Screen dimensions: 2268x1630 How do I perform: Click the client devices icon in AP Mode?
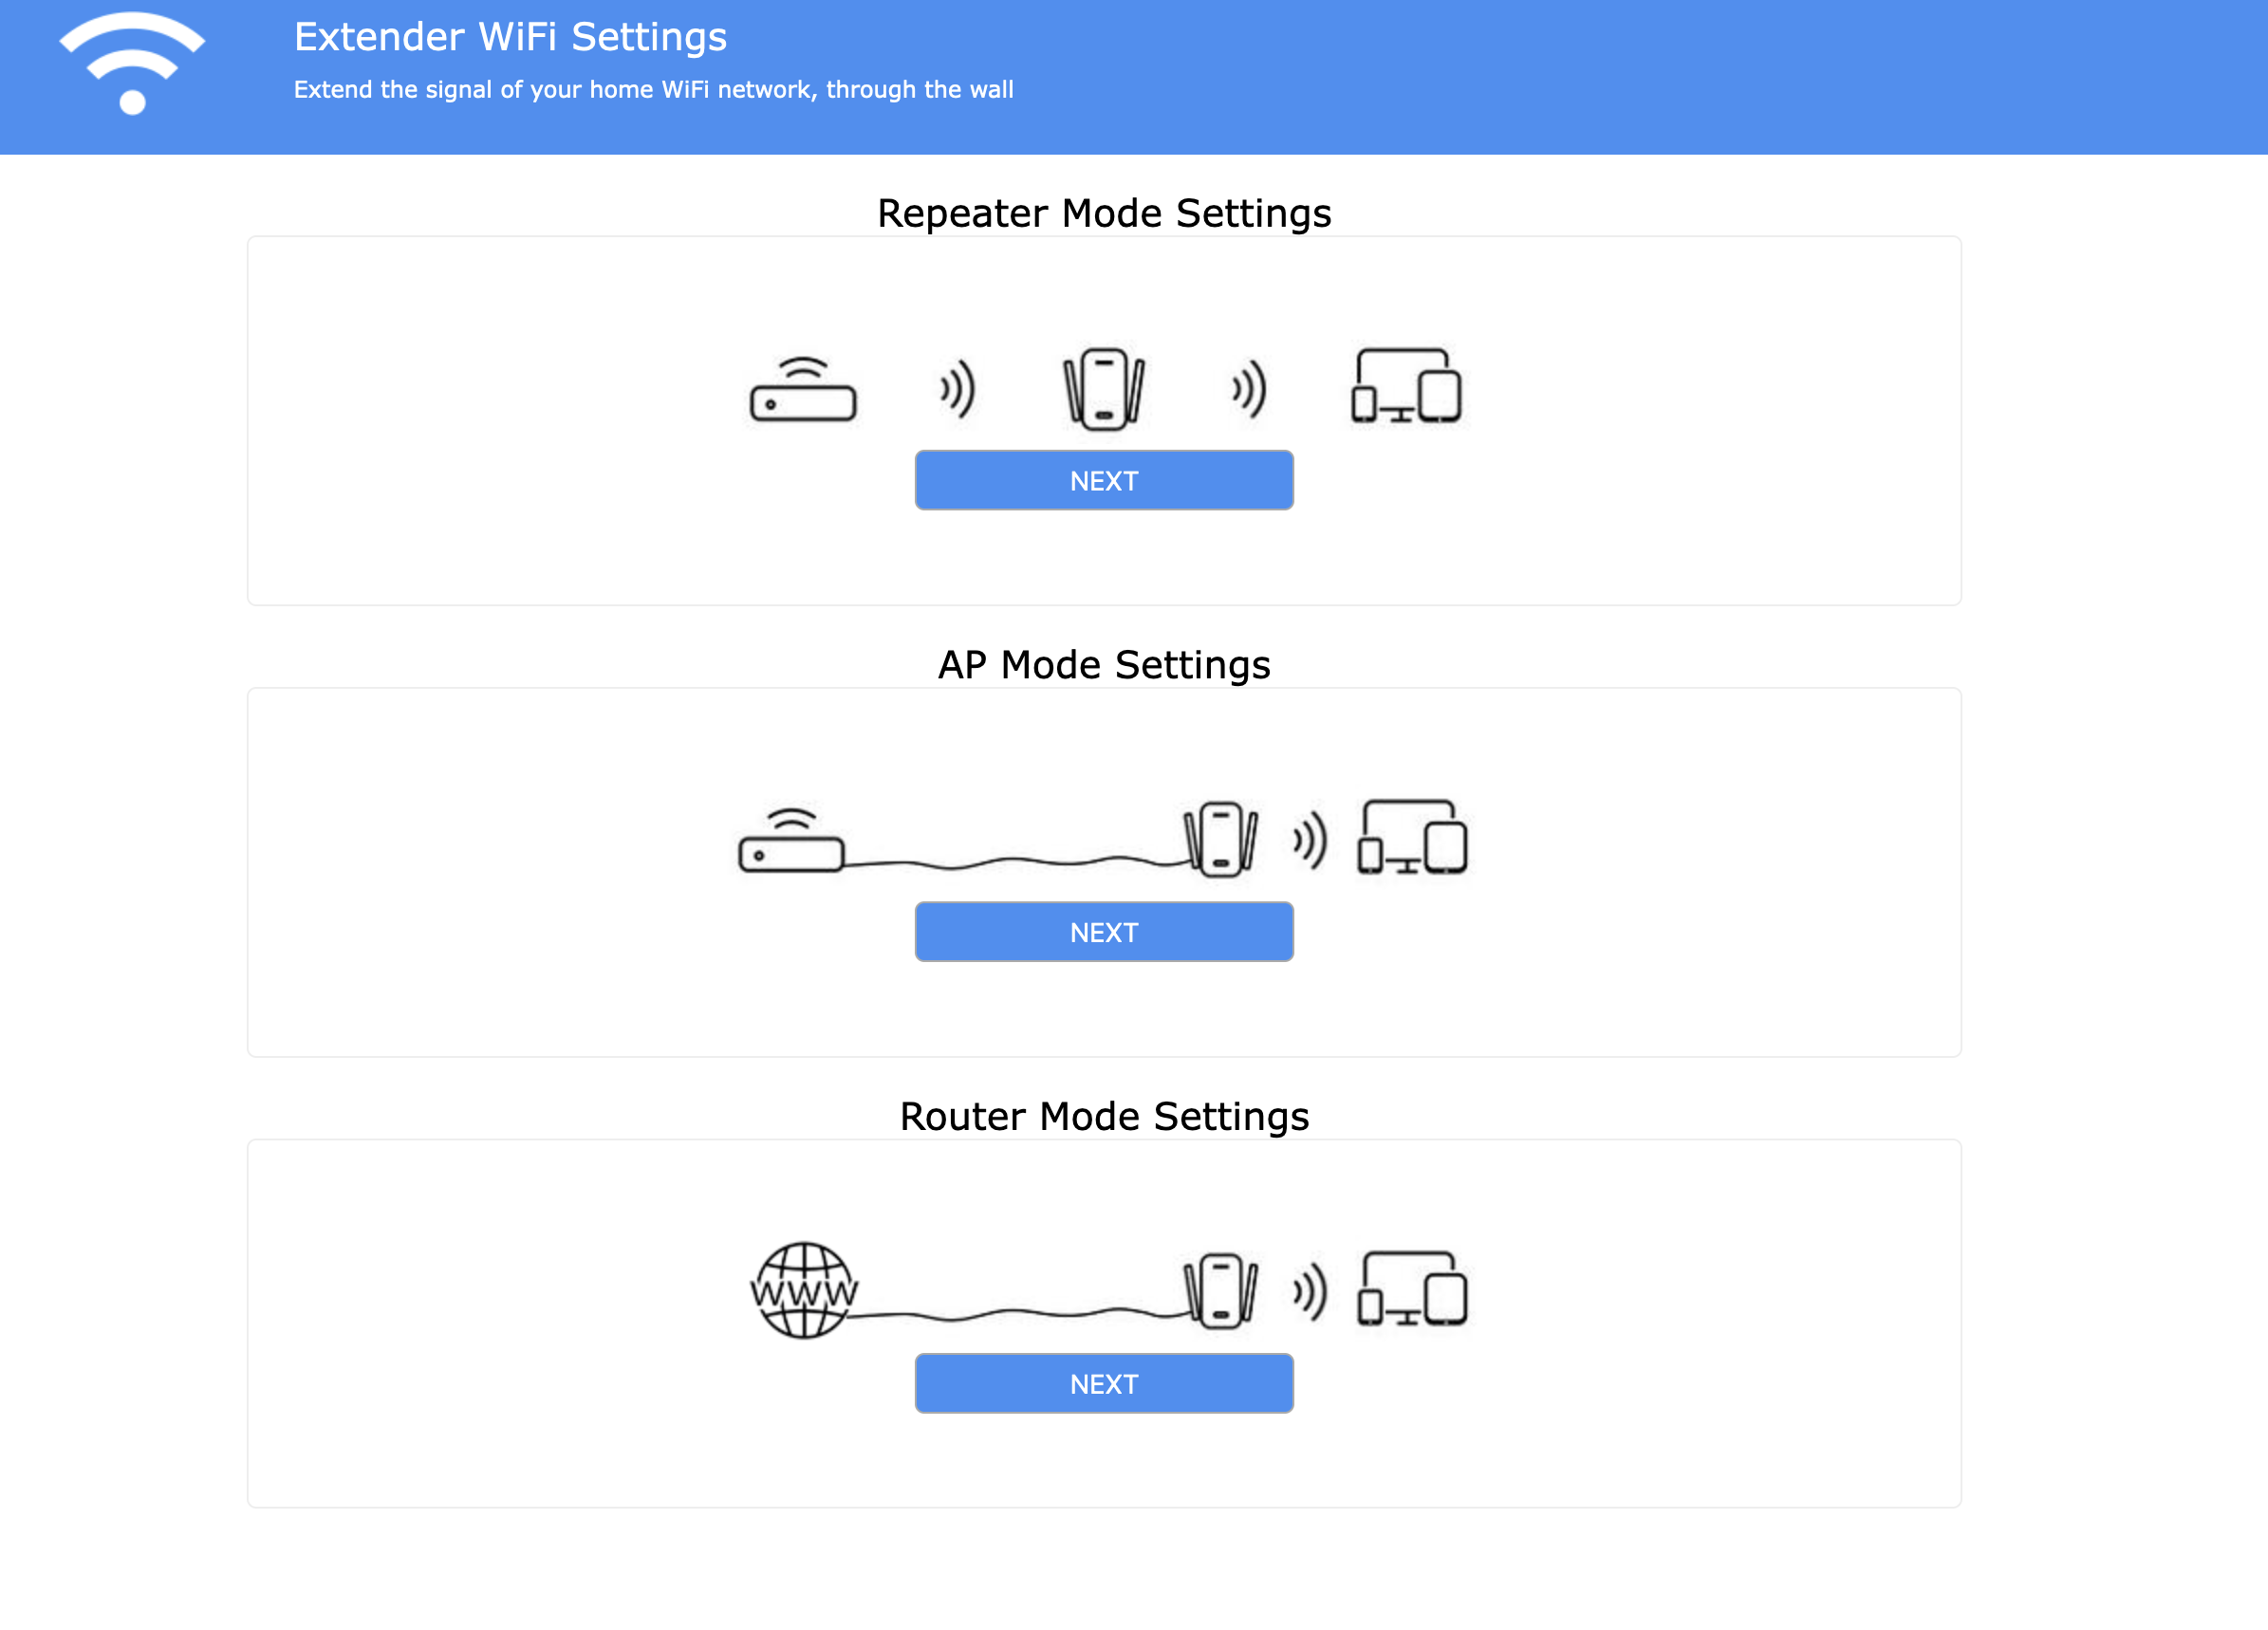(1411, 838)
